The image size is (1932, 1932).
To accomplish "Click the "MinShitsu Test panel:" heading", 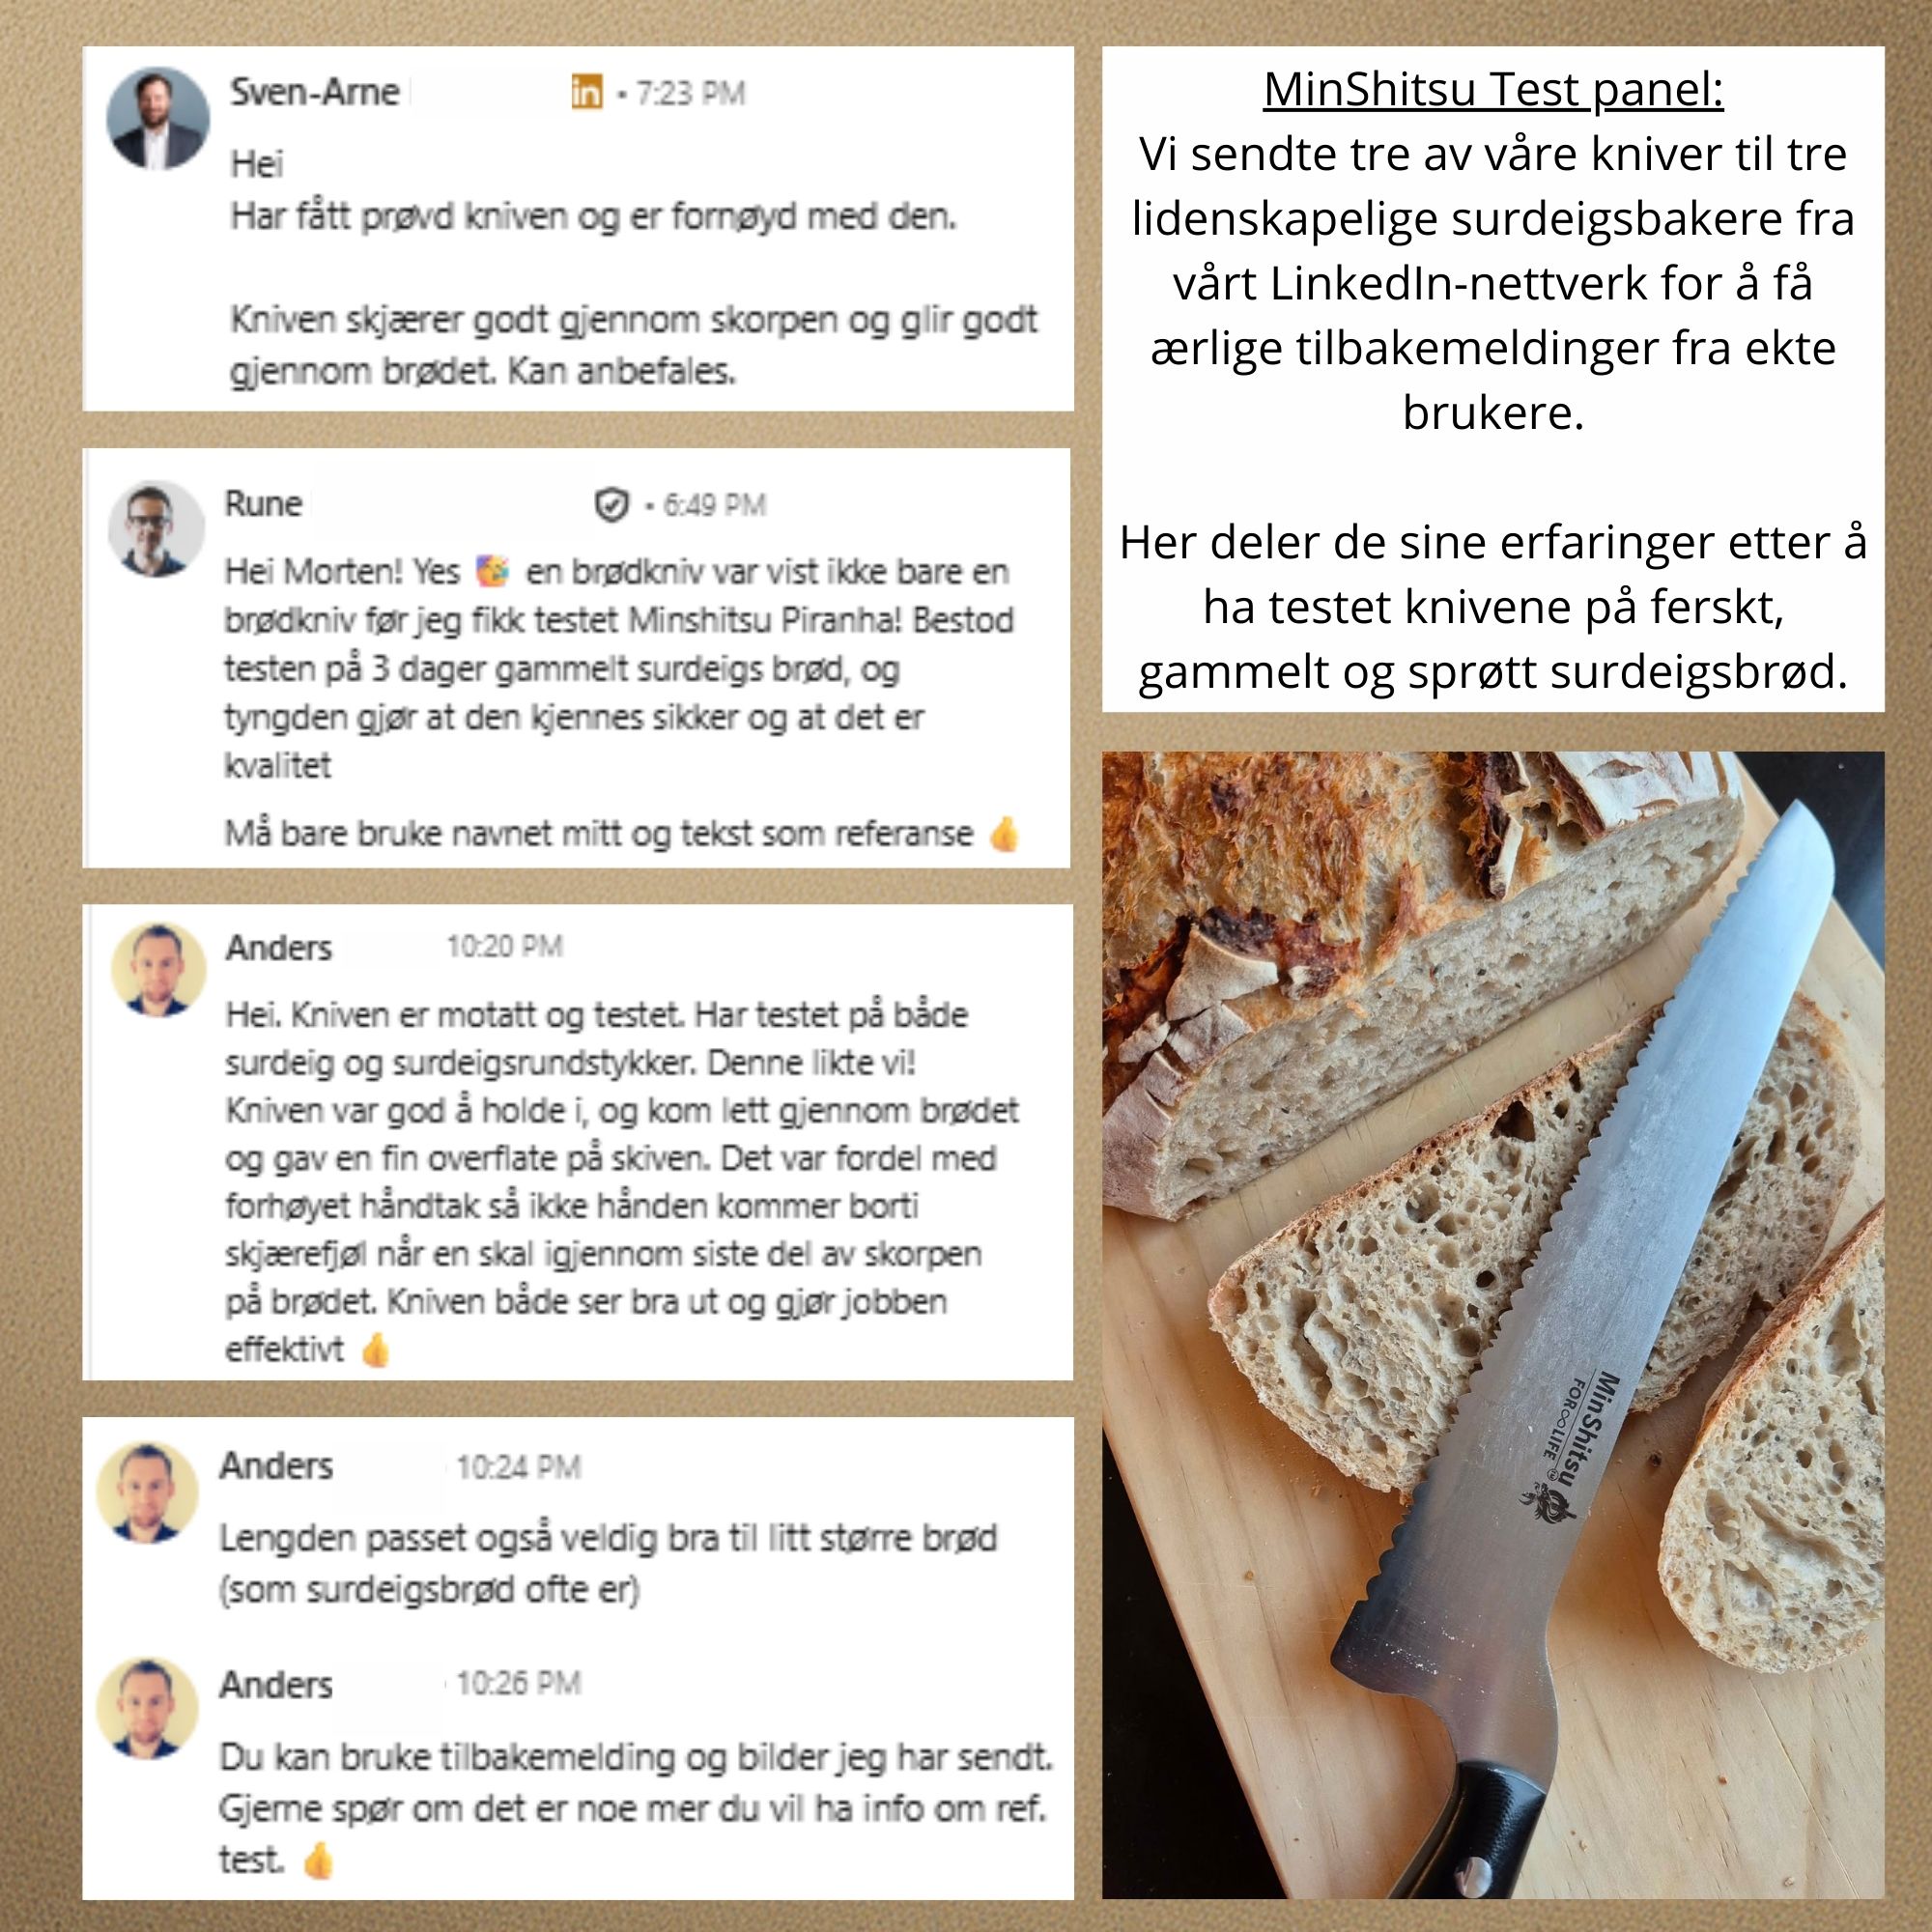I will point(1493,90).
